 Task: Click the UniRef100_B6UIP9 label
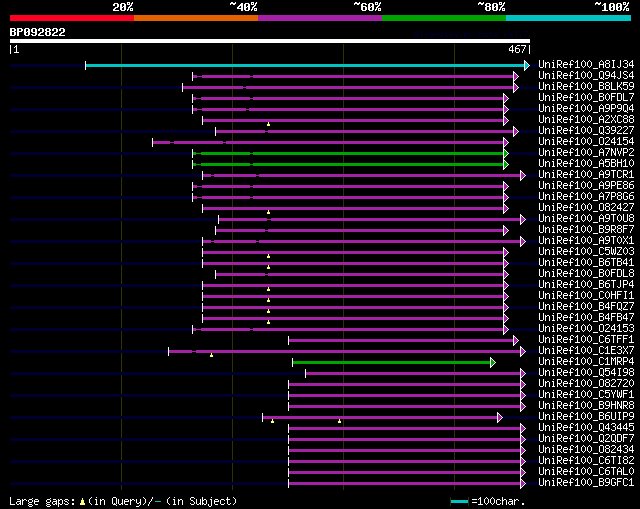click(x=586, y=417)
